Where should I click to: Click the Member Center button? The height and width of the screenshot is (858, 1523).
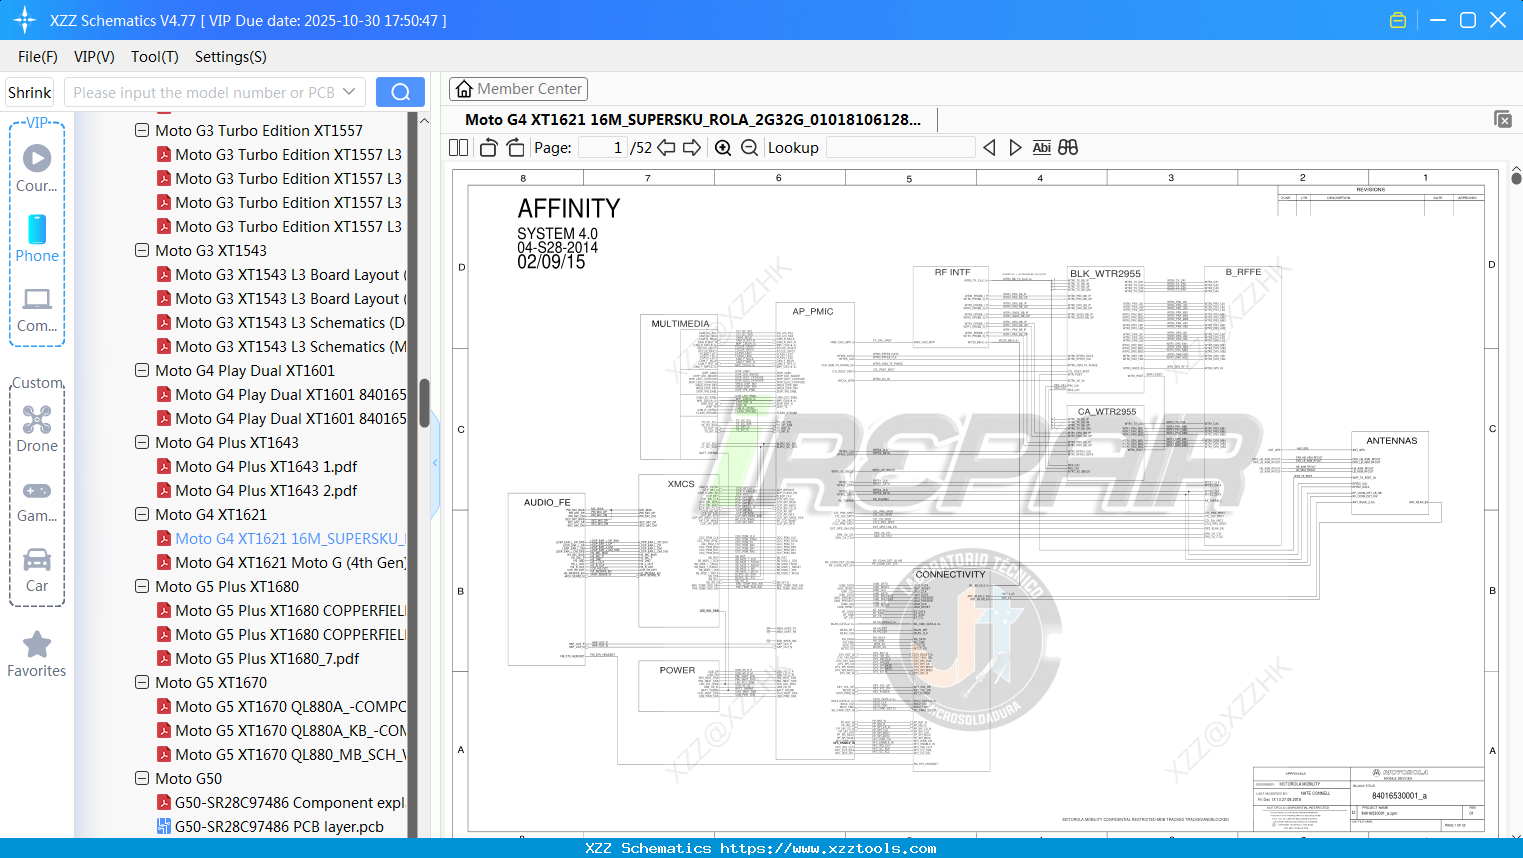pos(518,88)
